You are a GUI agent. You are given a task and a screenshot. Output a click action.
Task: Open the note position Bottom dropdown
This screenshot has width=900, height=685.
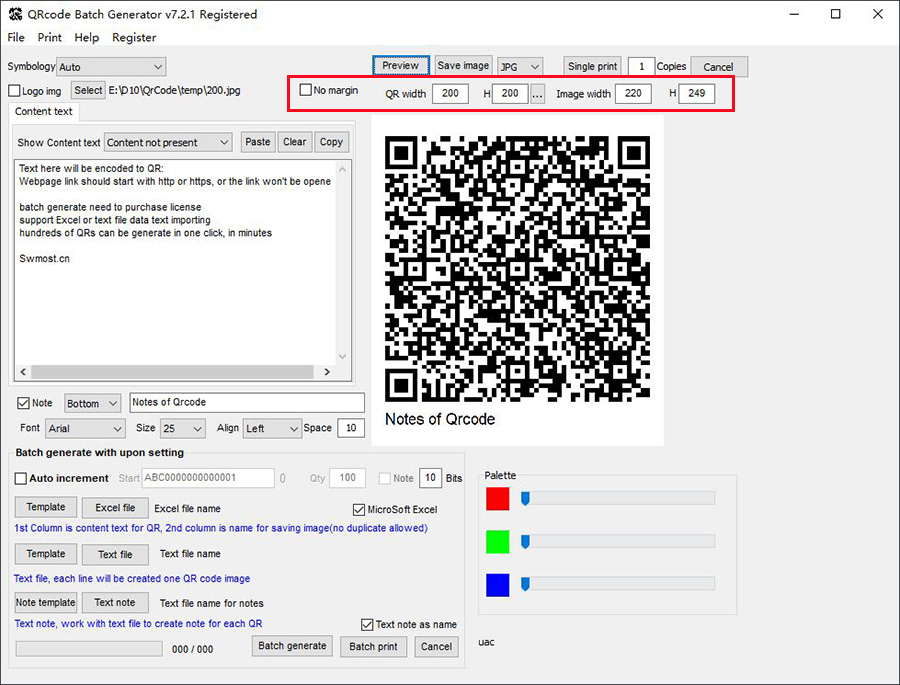point(92,404)
